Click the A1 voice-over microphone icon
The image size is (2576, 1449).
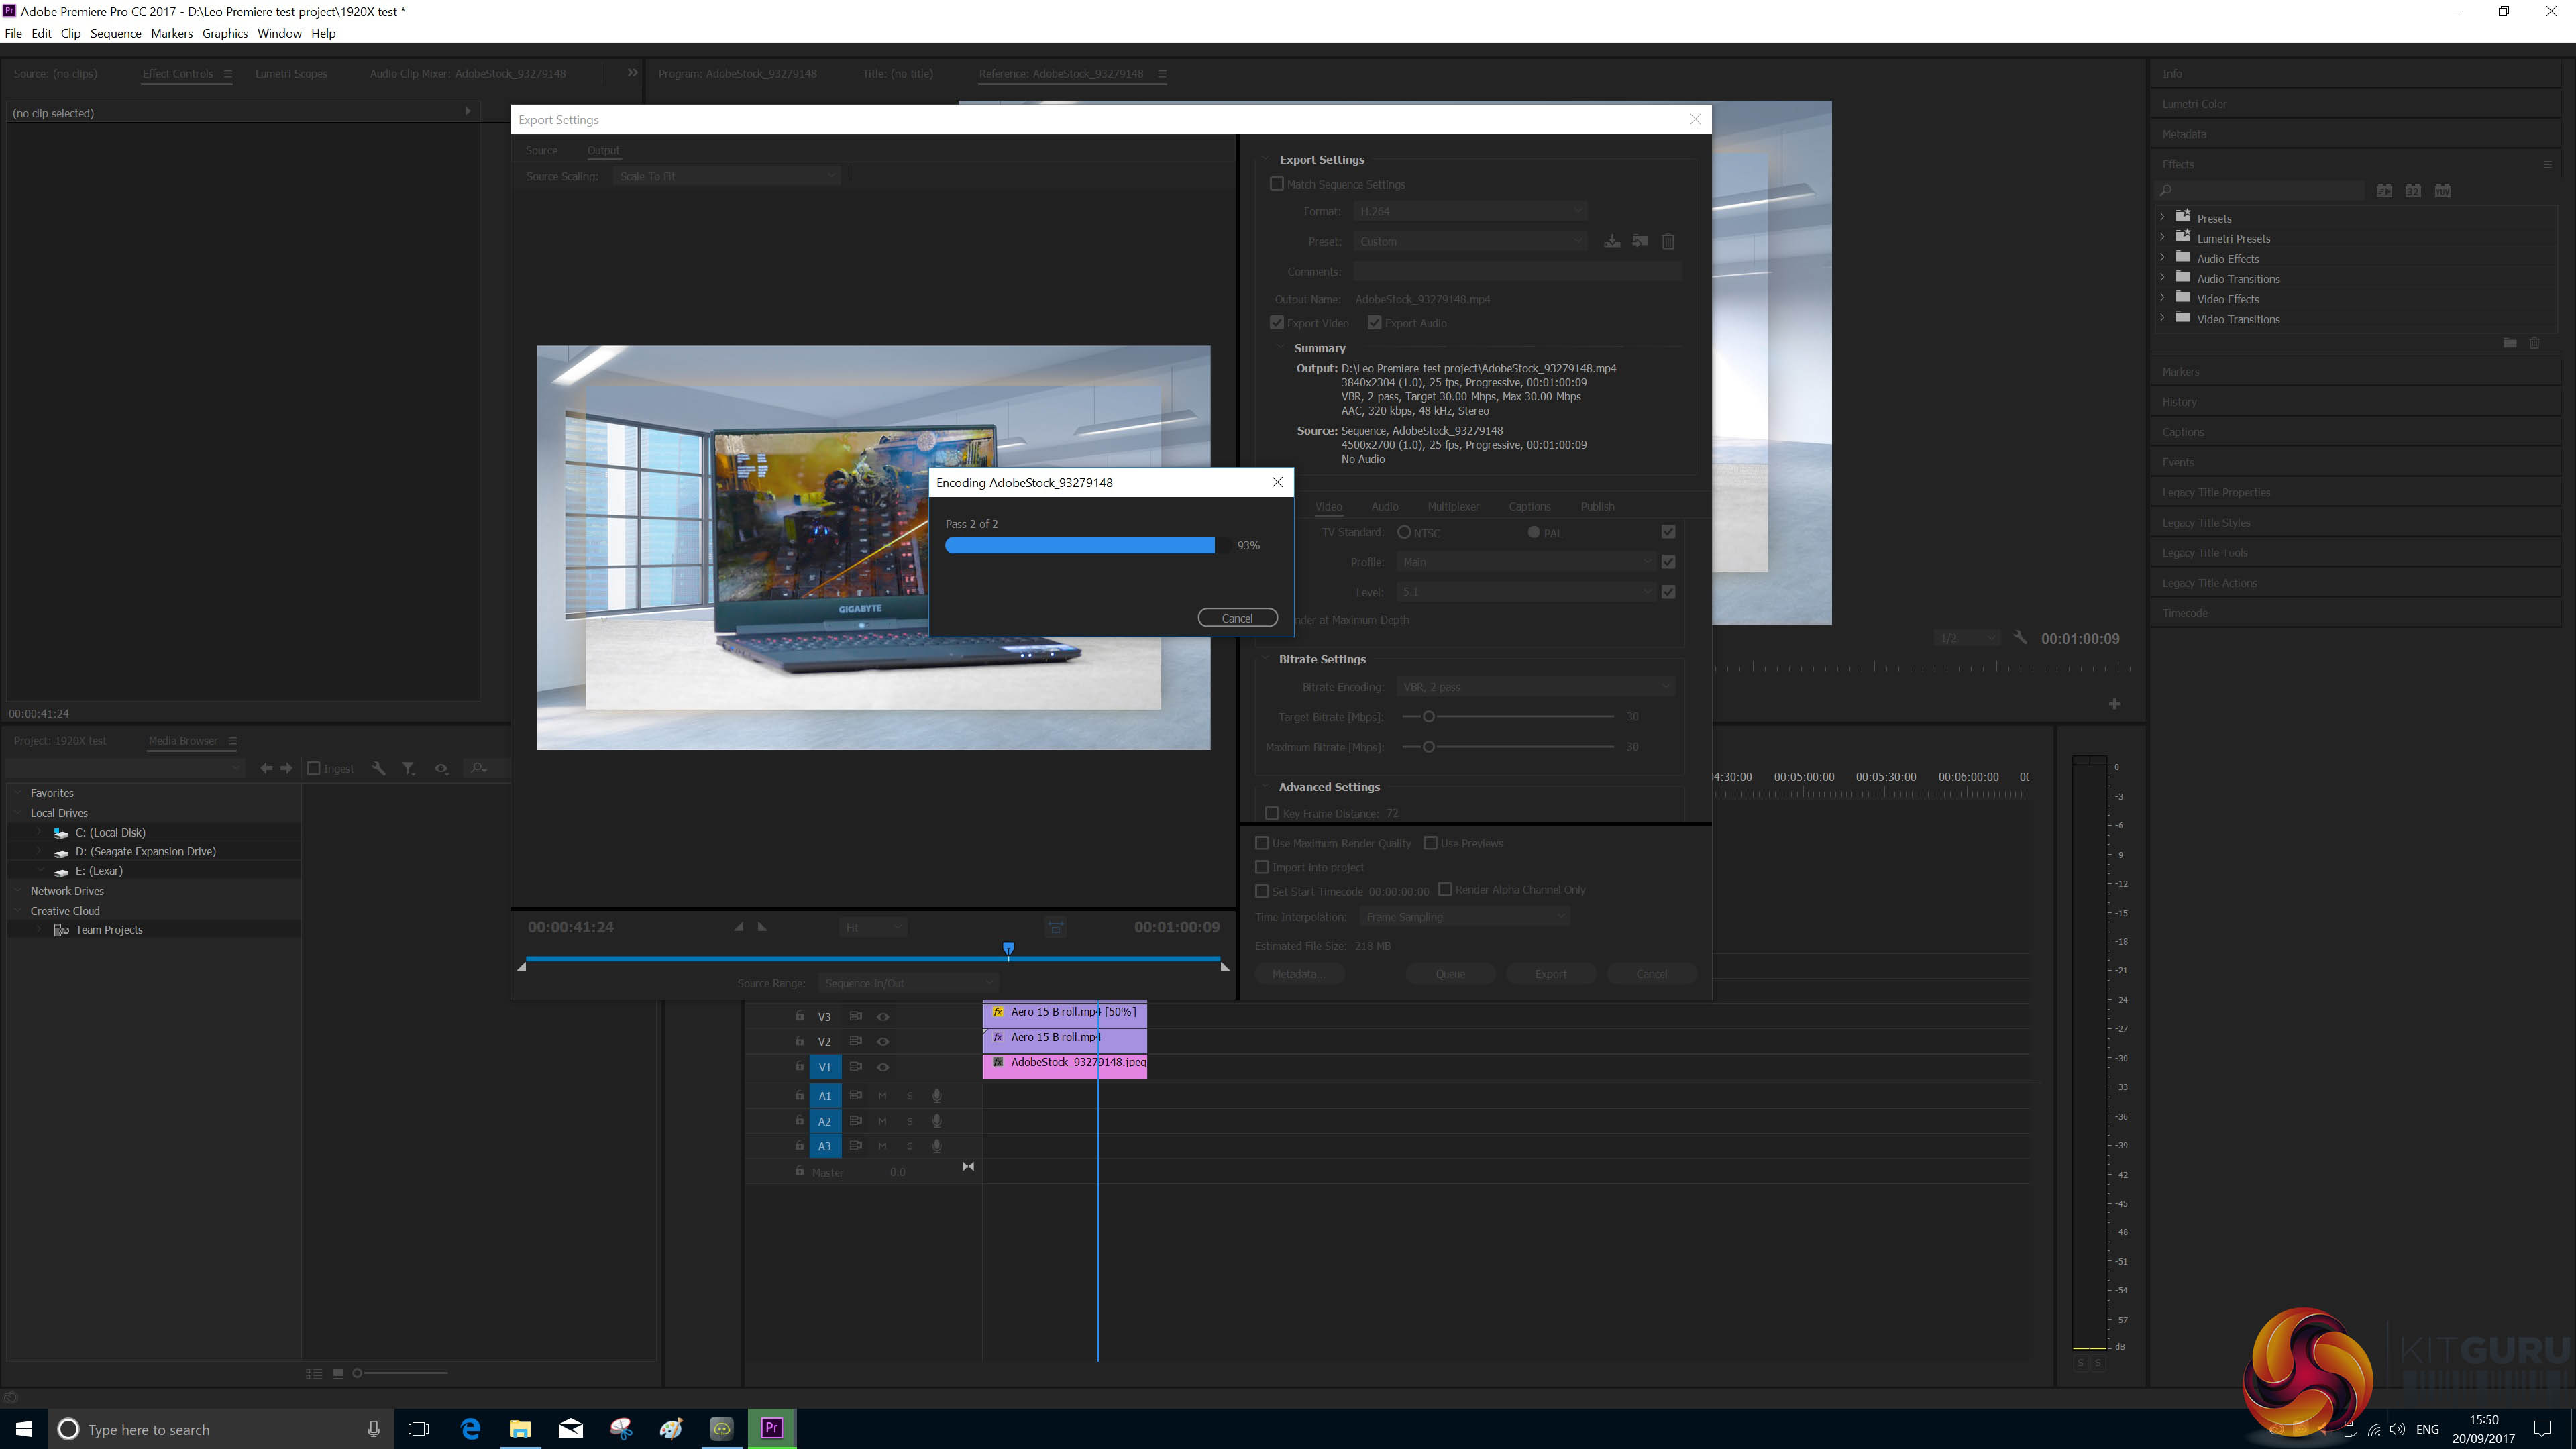[937, 1096]
